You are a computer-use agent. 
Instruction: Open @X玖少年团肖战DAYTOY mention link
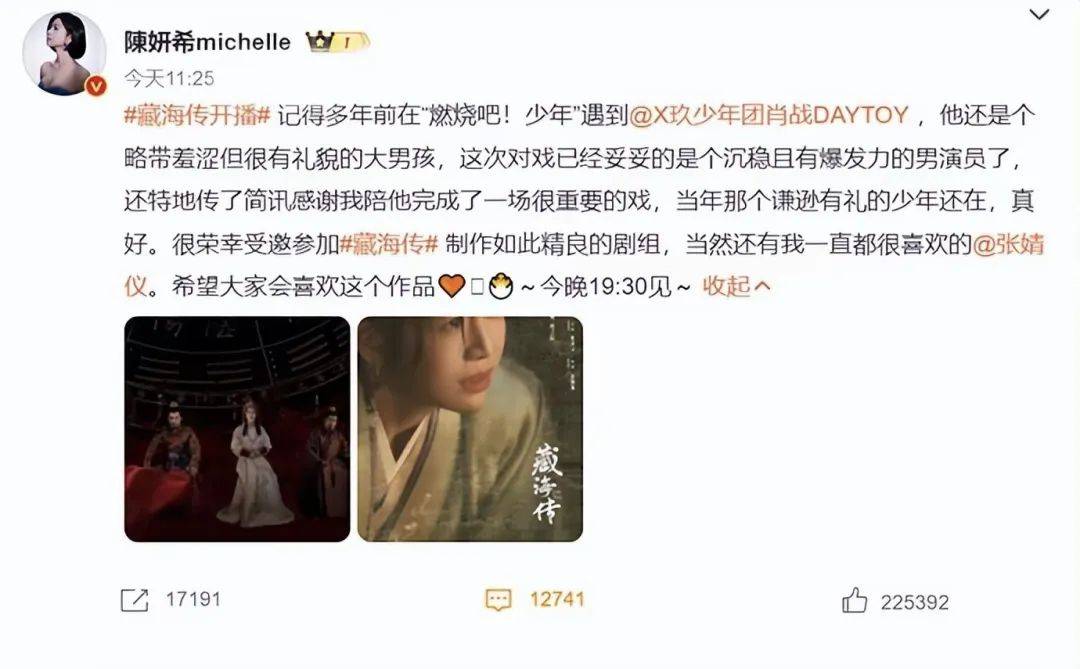point(769,115)
